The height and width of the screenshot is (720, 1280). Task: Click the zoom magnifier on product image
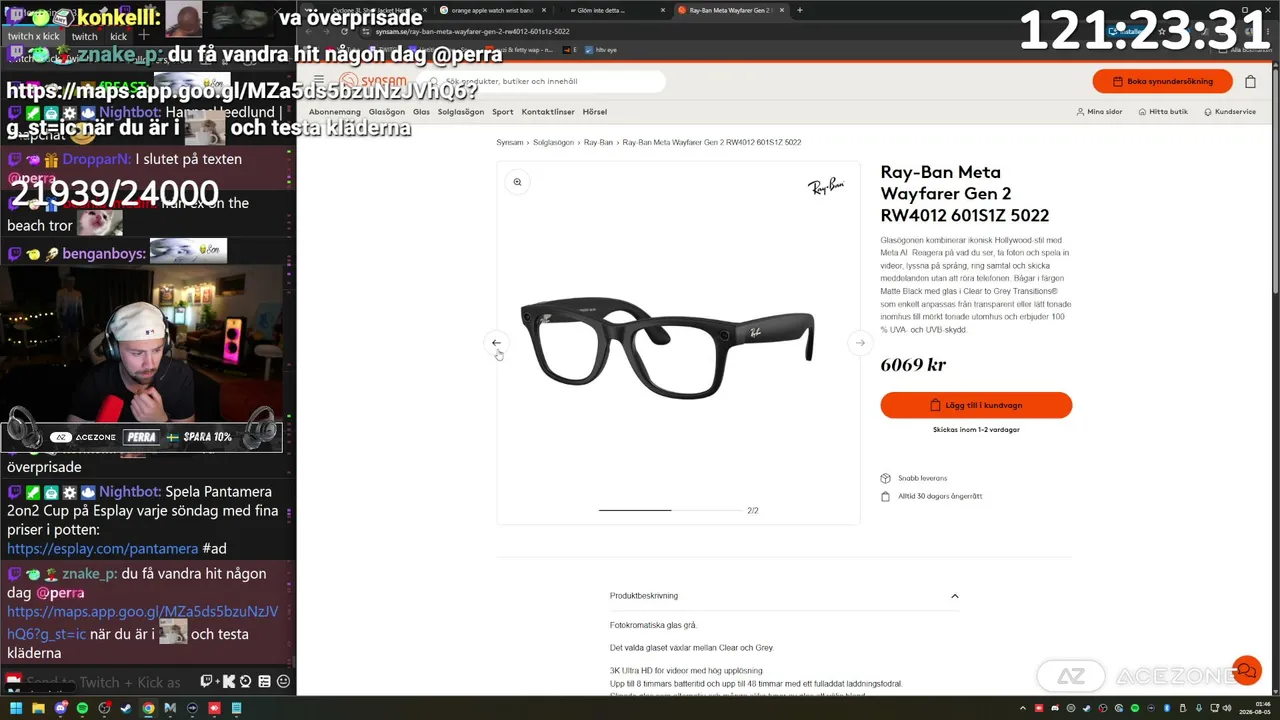[x=517, y=182]
